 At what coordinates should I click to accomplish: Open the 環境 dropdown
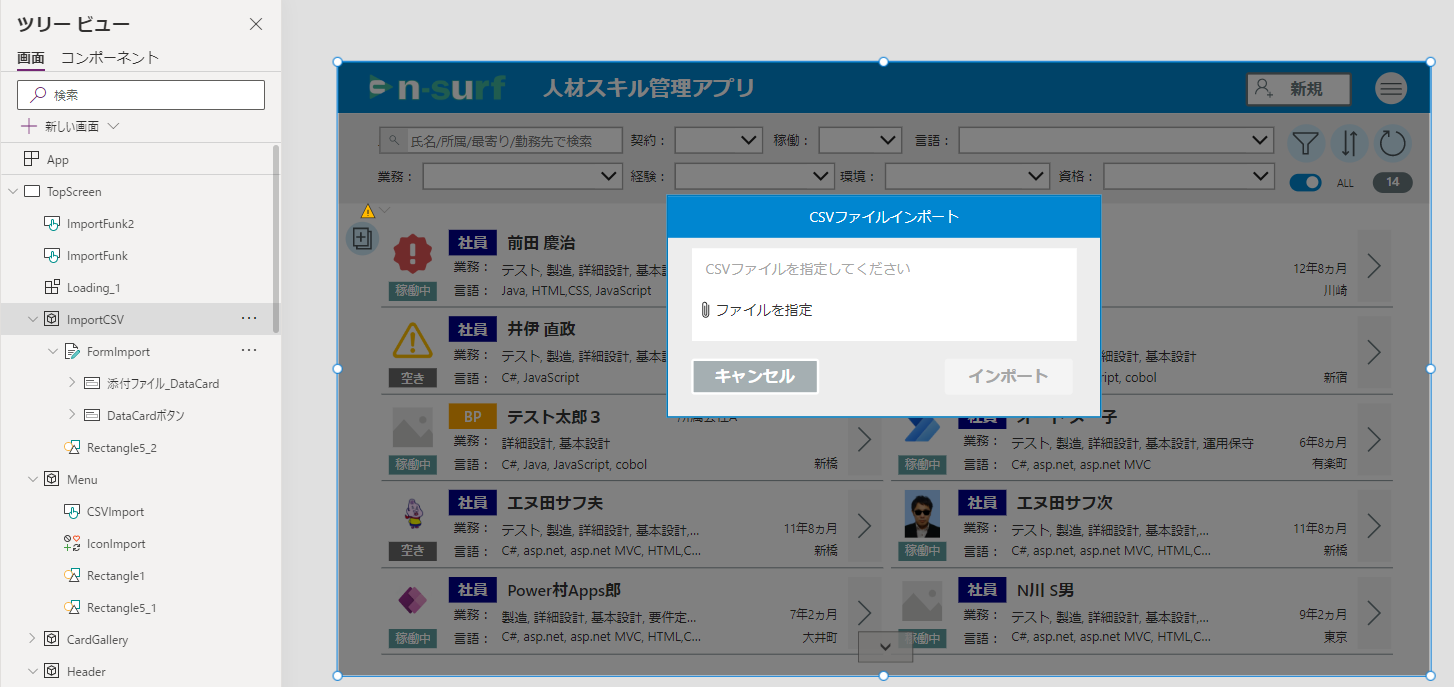967,176
